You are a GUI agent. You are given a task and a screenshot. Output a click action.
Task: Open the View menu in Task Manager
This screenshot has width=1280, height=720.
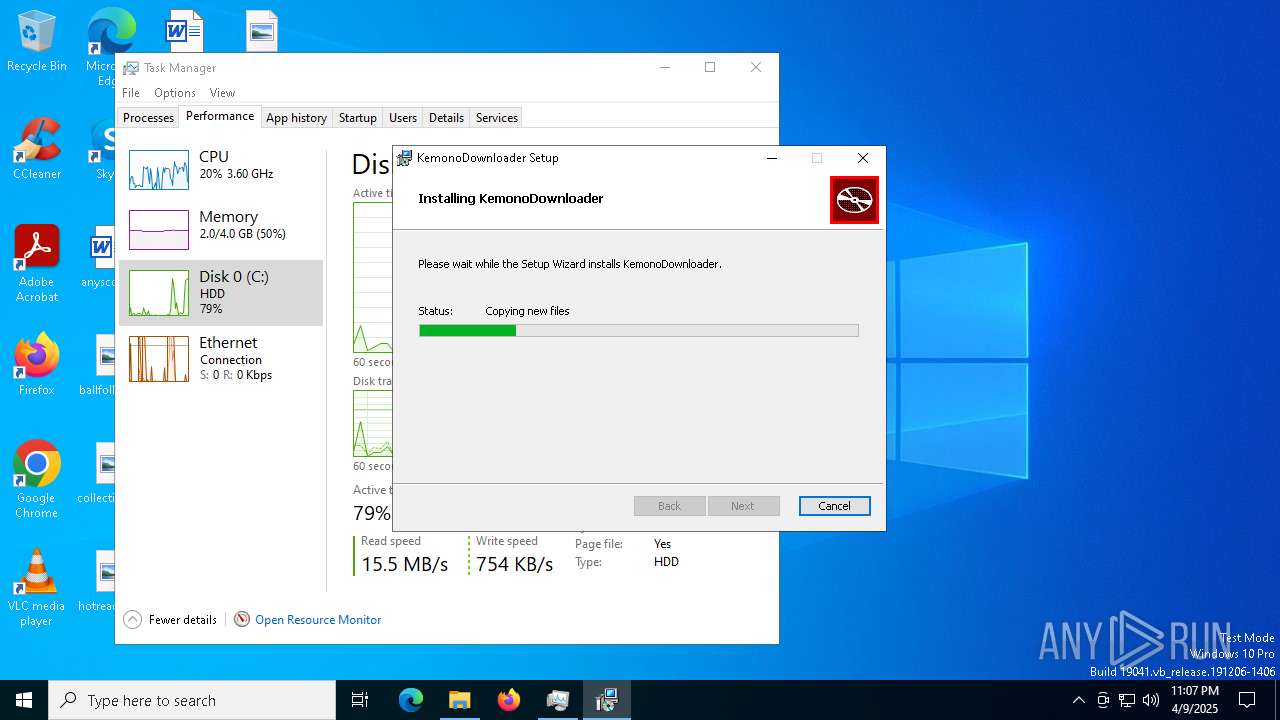[x=222, y=93]
